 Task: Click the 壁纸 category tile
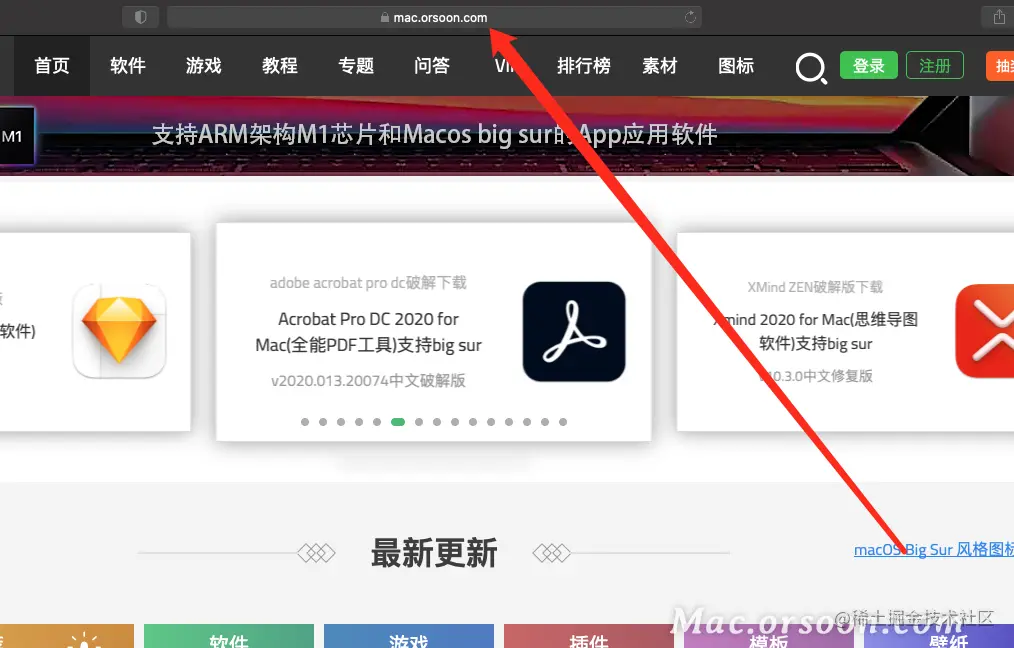click(x=939, y=636)
